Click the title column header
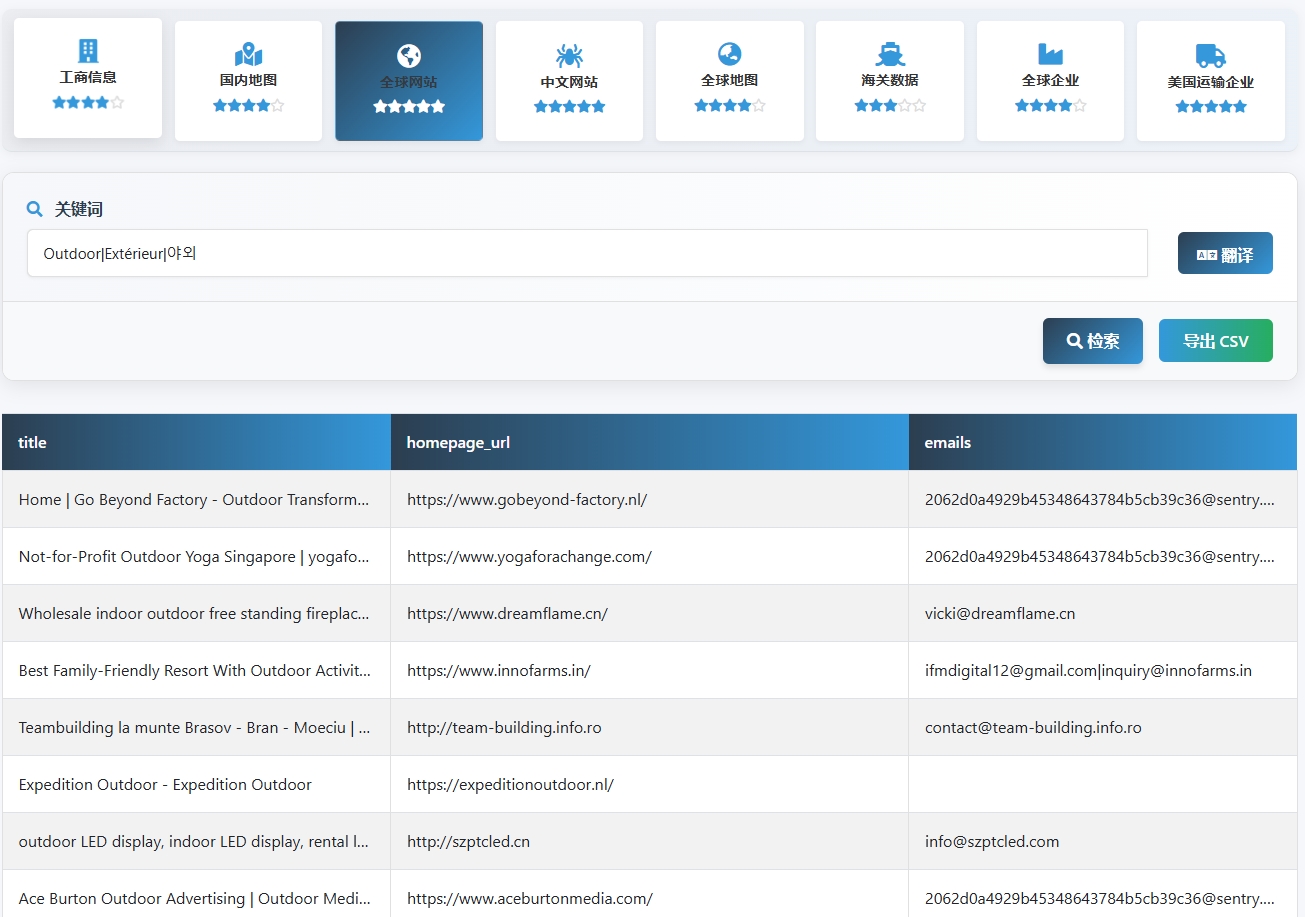Image resolution: width=1305 pixels, height=917 pixels. click(x=196, y=442)
